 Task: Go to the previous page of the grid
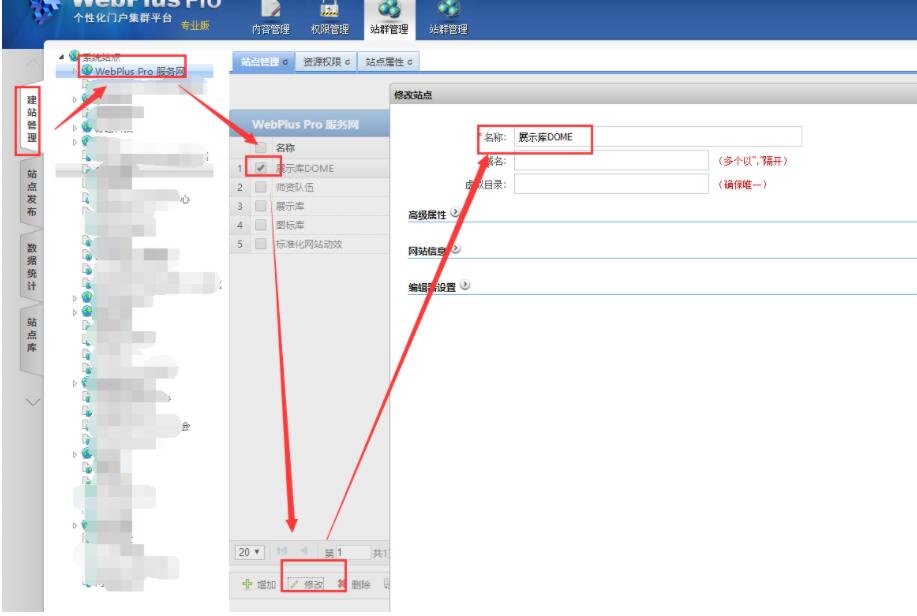pyautogui.click(x=304, y=551)
